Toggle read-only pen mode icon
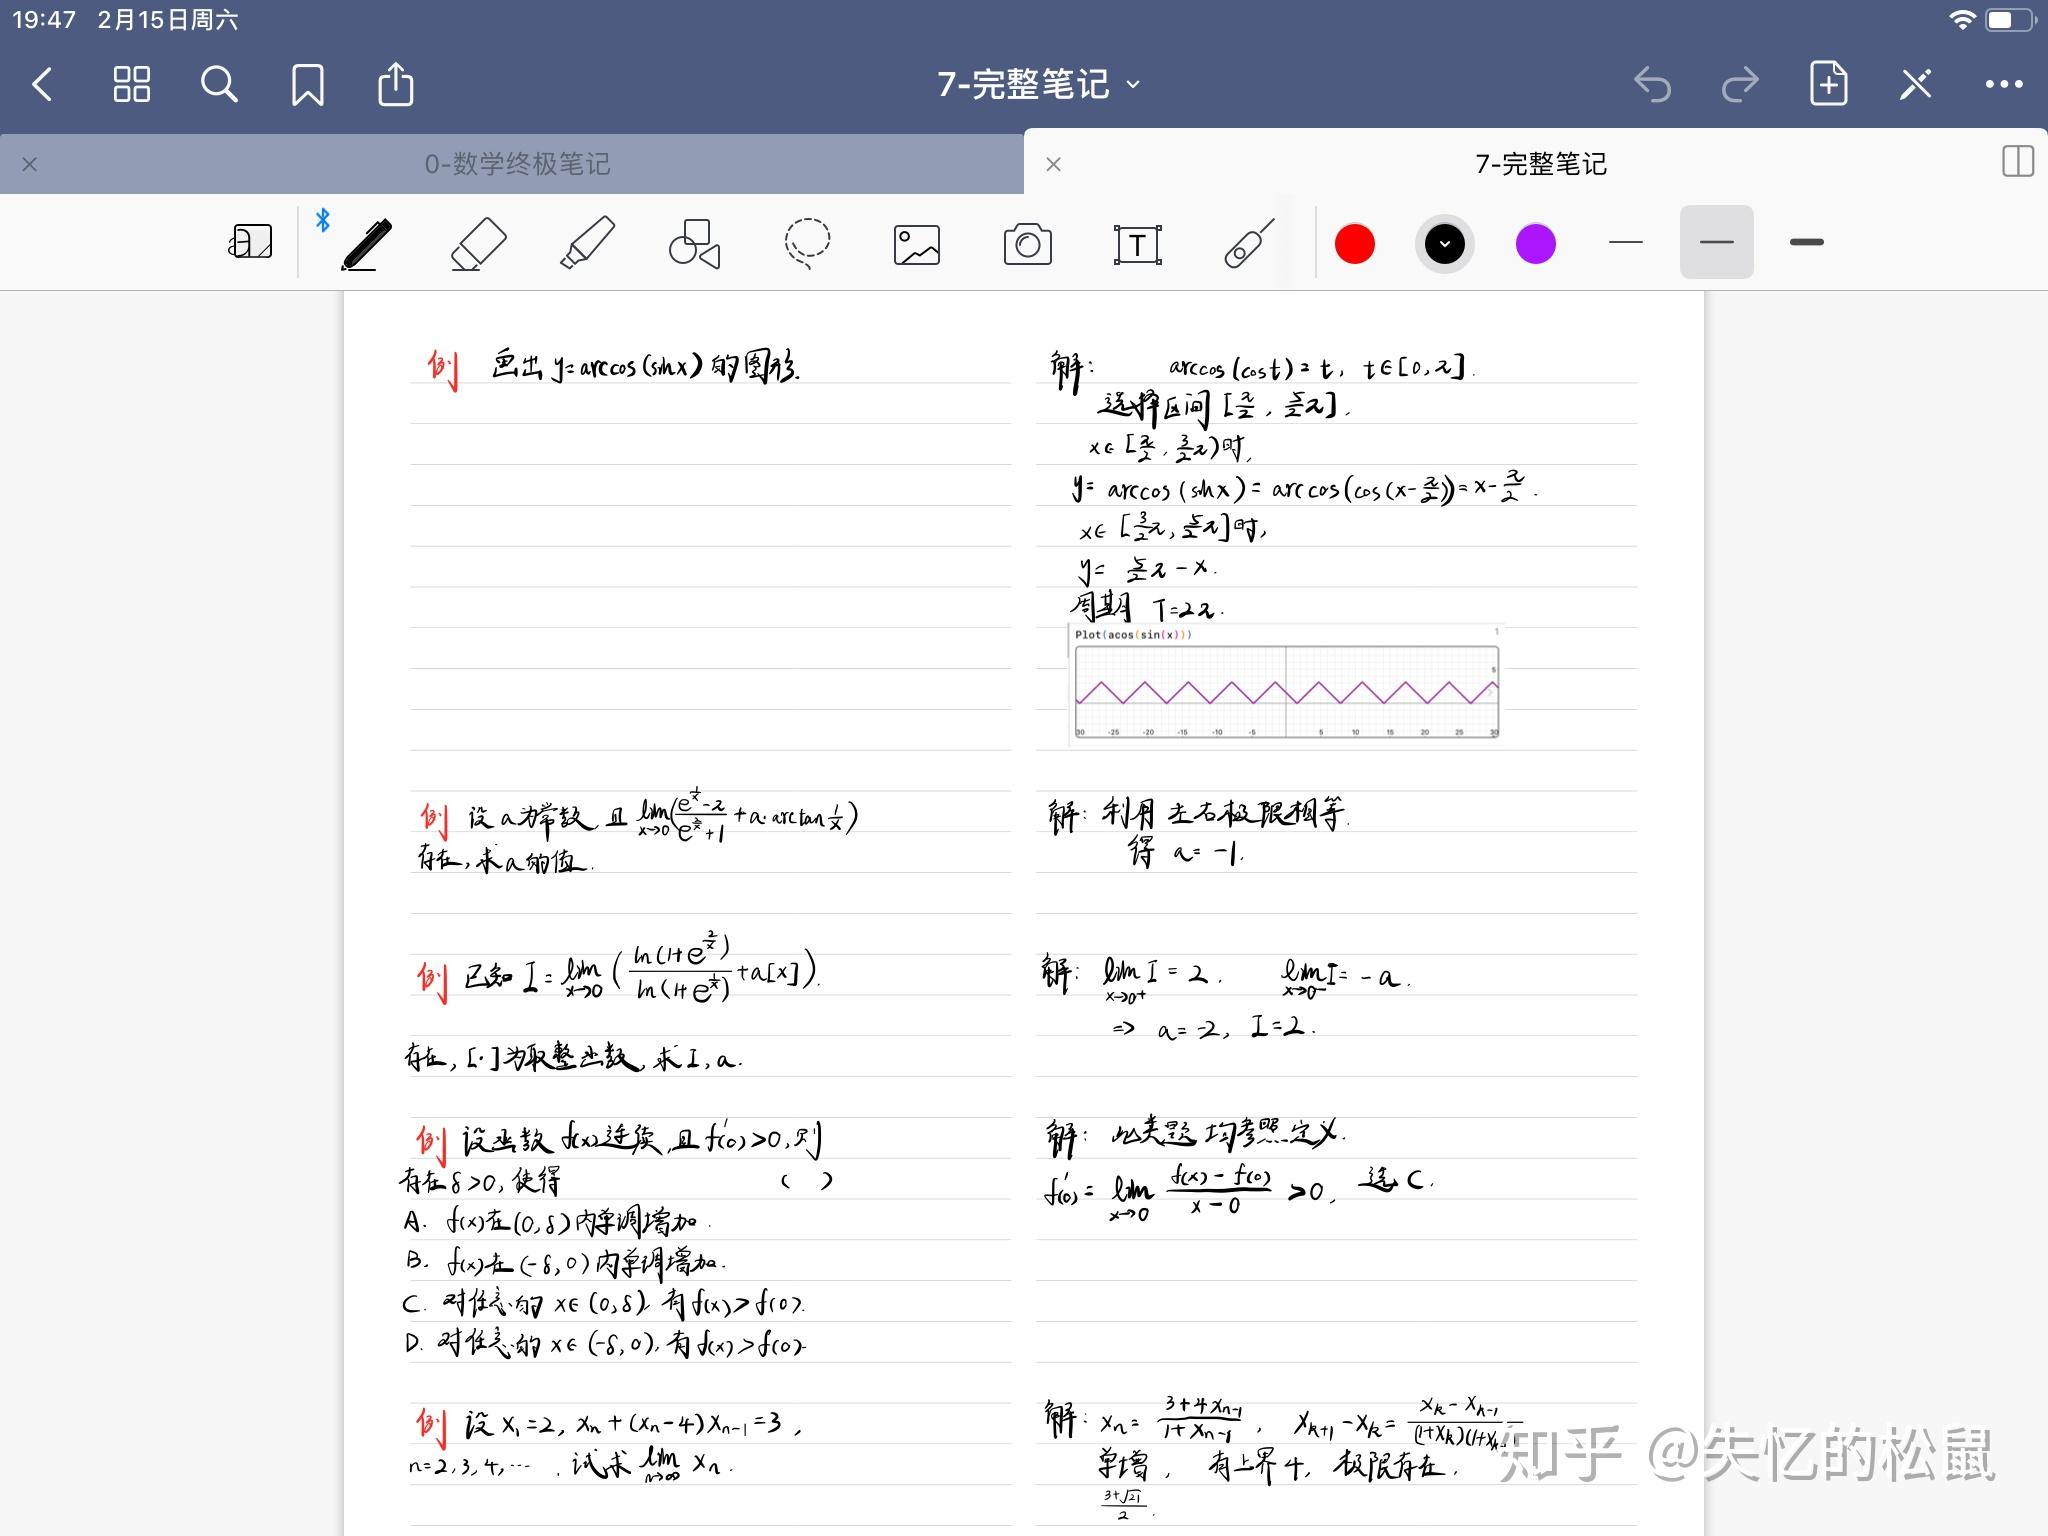Screen dimensions: 2048x1536 click(x=1916, y=85)
